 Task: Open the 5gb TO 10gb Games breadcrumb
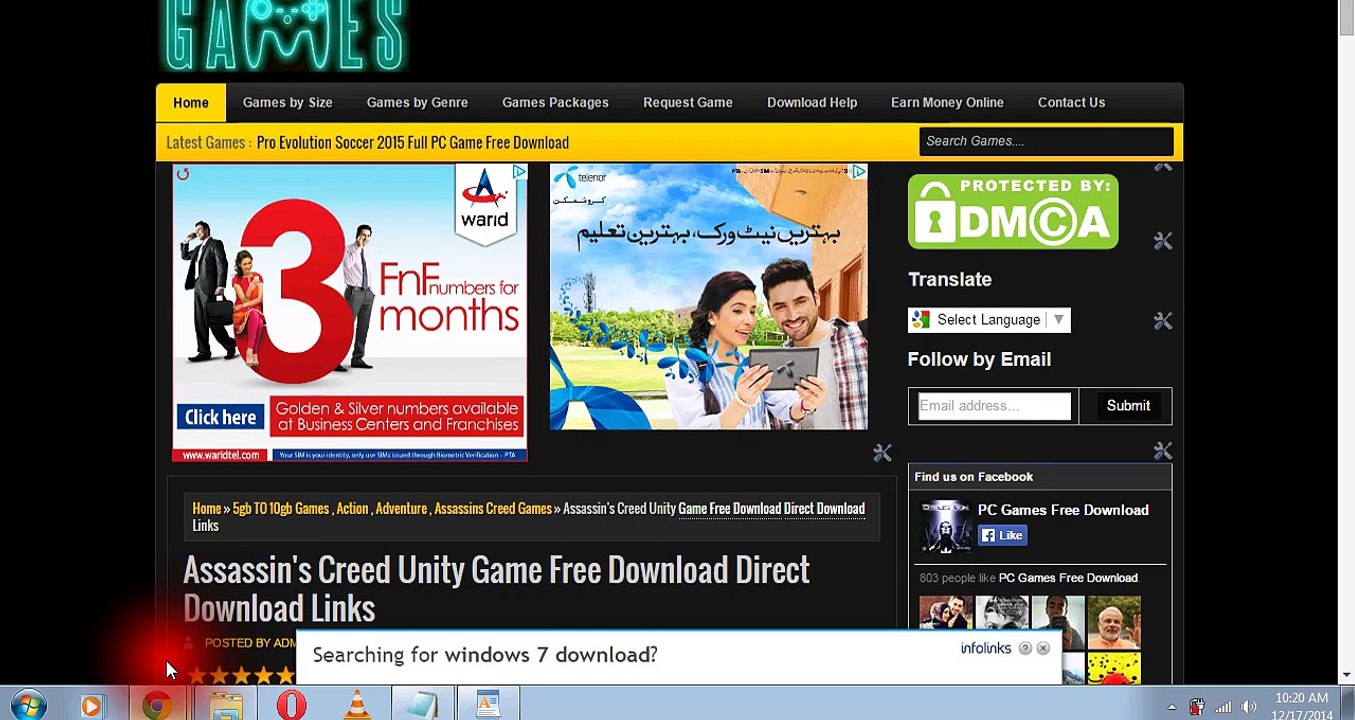pyautogui.click(x=281, y=509)
